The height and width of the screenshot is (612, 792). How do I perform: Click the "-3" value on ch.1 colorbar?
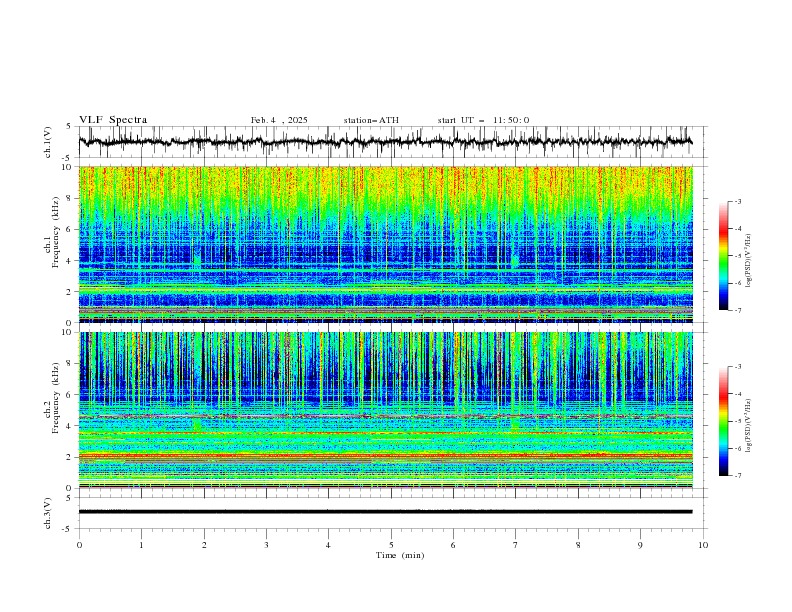(x=737, y=201)
